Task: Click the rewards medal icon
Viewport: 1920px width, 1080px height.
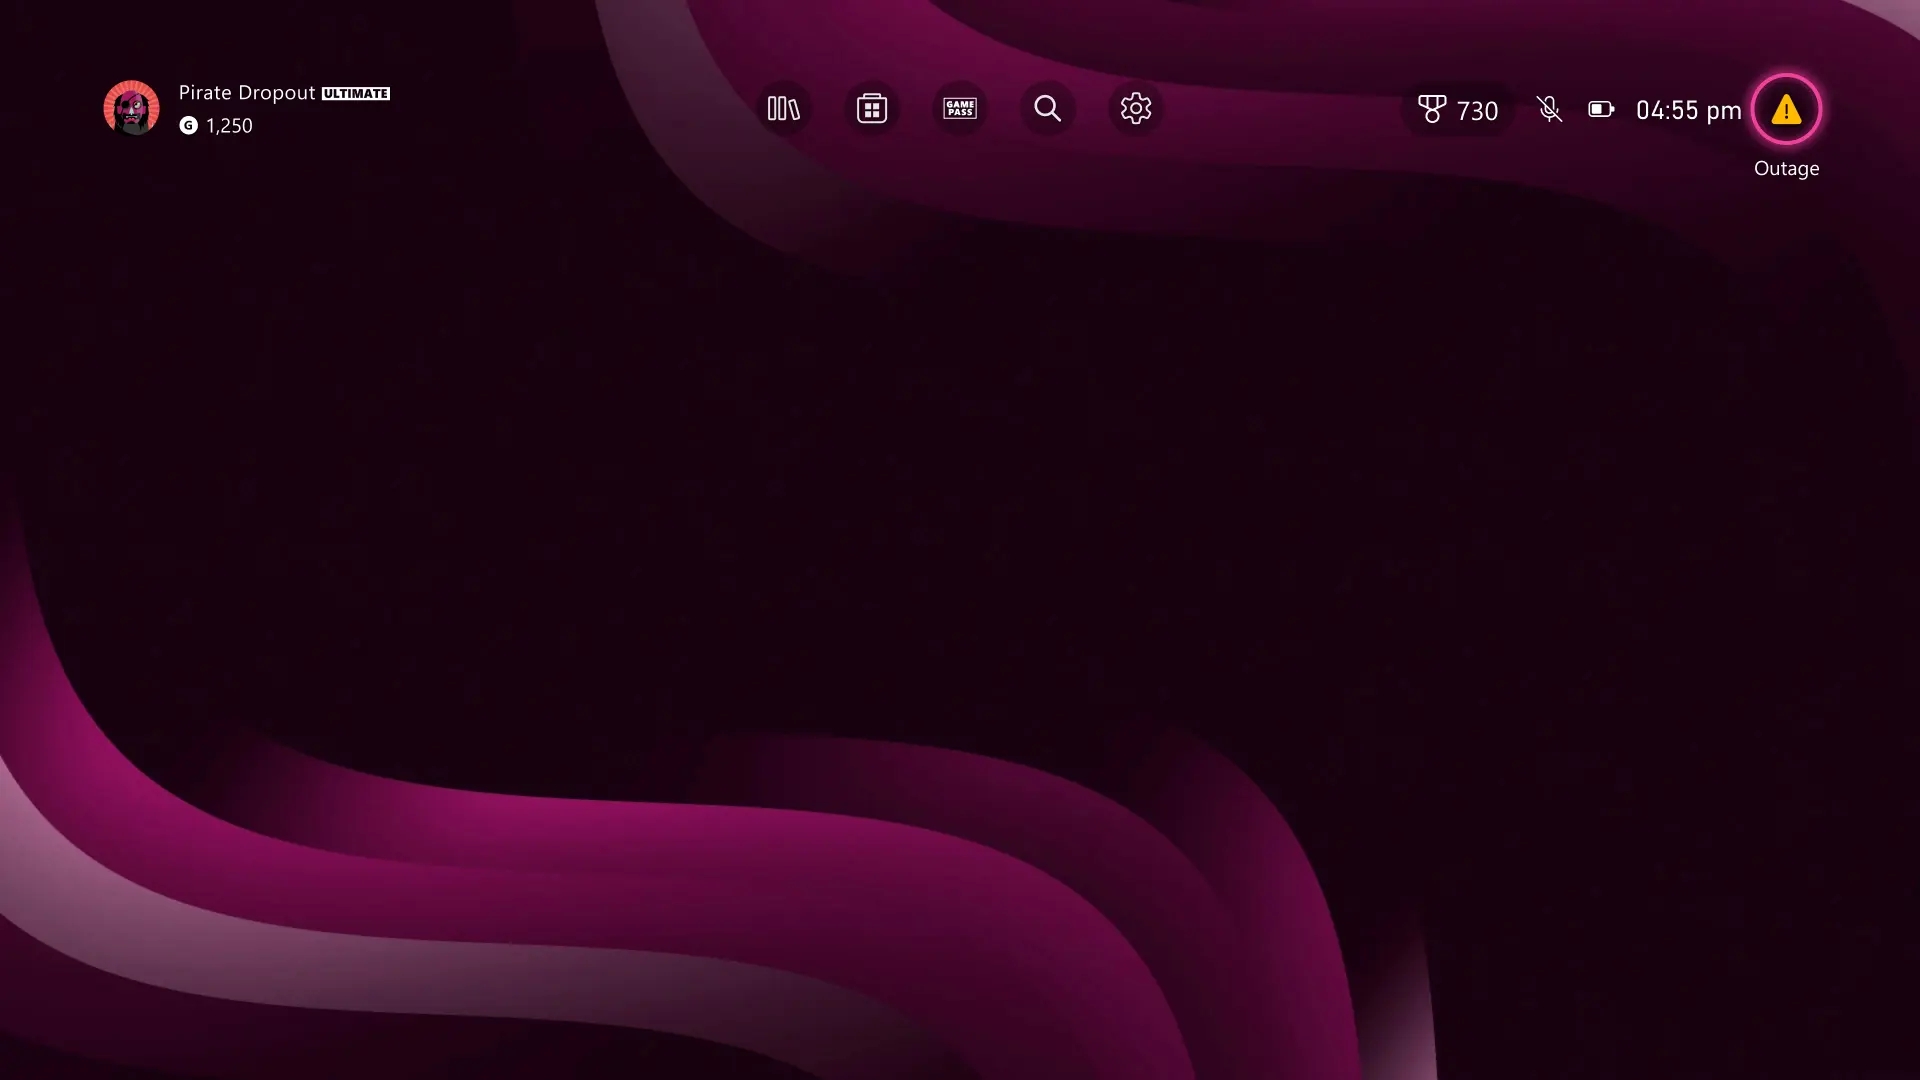Action: point(1432,109)
